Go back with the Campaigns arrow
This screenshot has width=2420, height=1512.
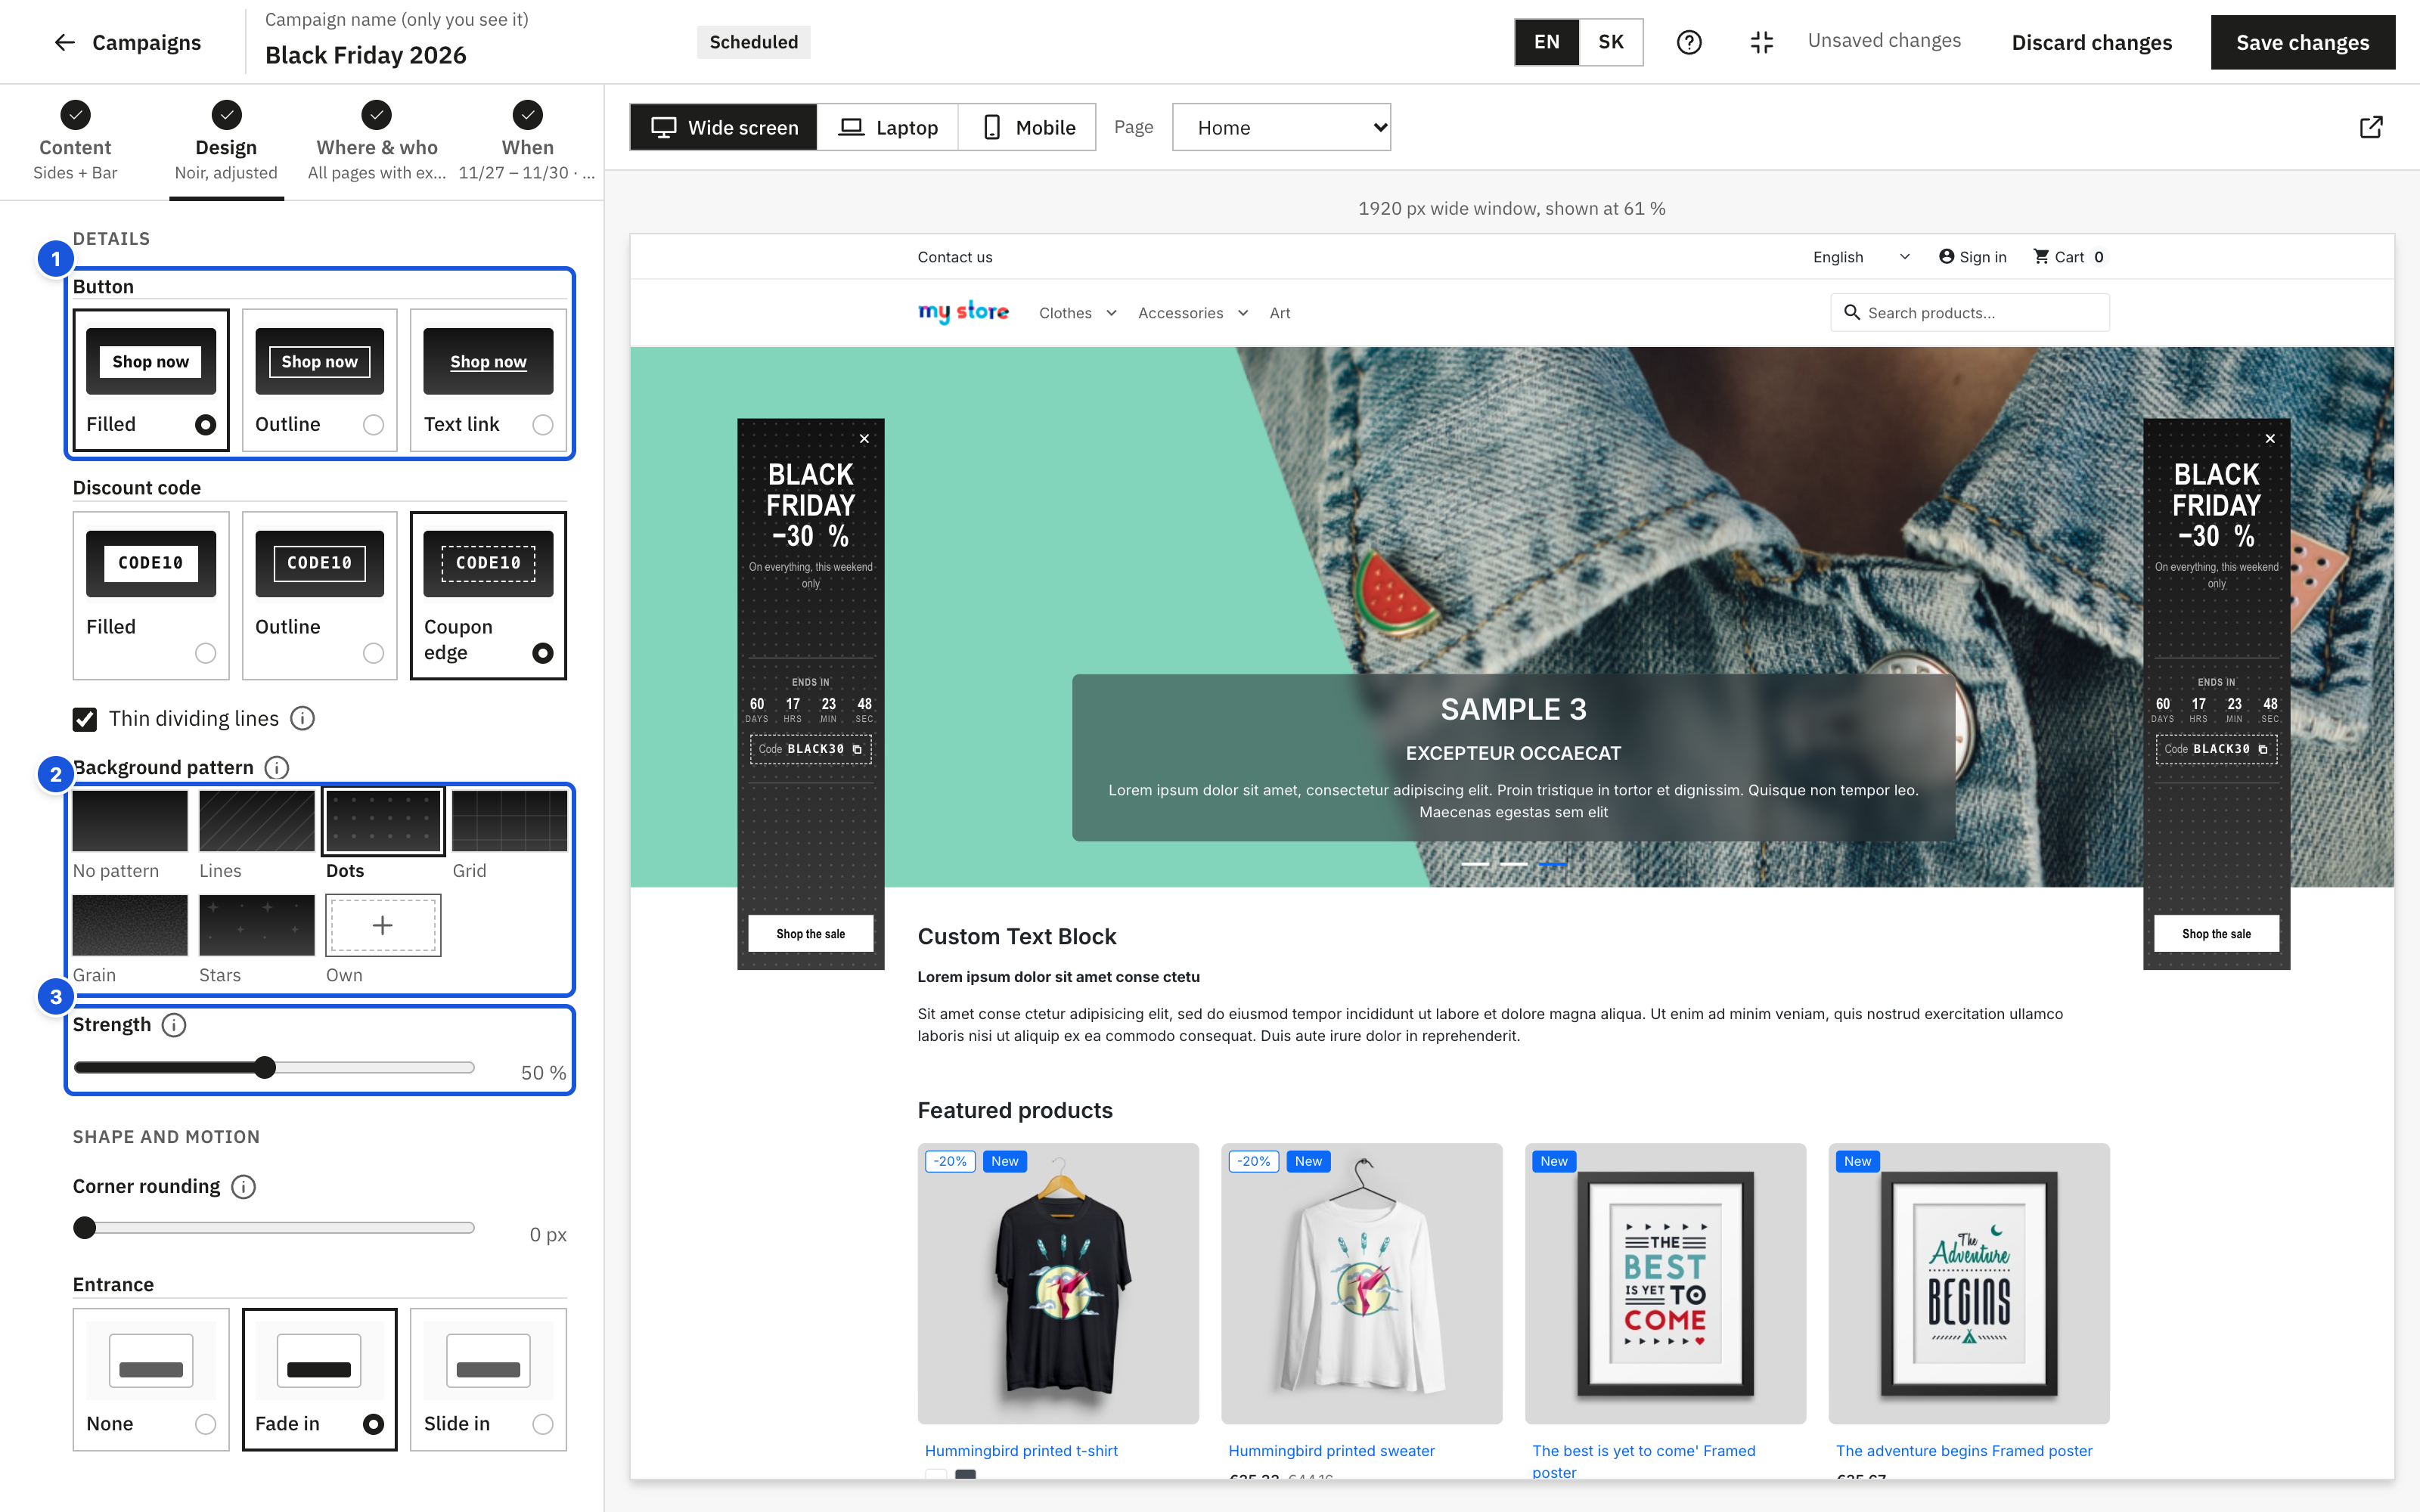(x=65, y=42)
